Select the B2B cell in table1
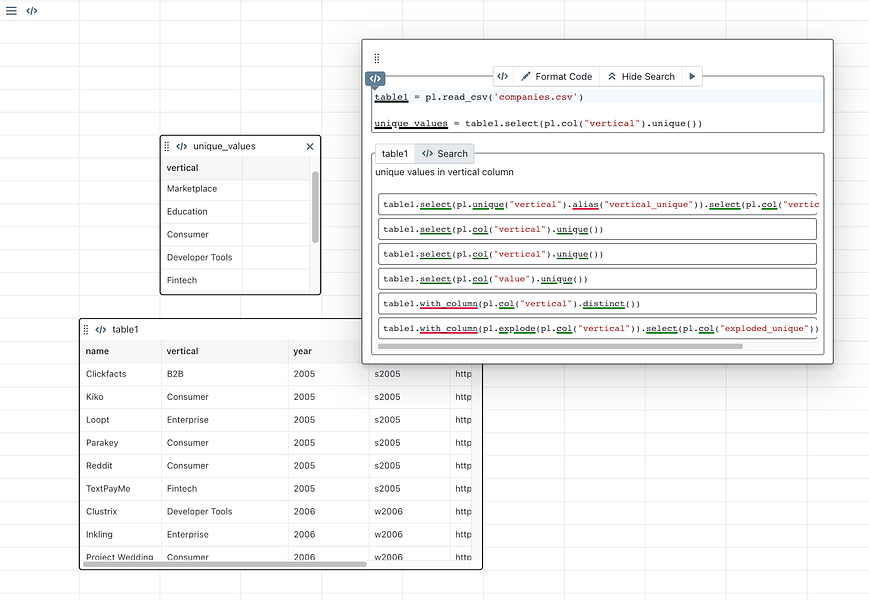This screenshot has width=869, height=600. [x=224, y=374]
